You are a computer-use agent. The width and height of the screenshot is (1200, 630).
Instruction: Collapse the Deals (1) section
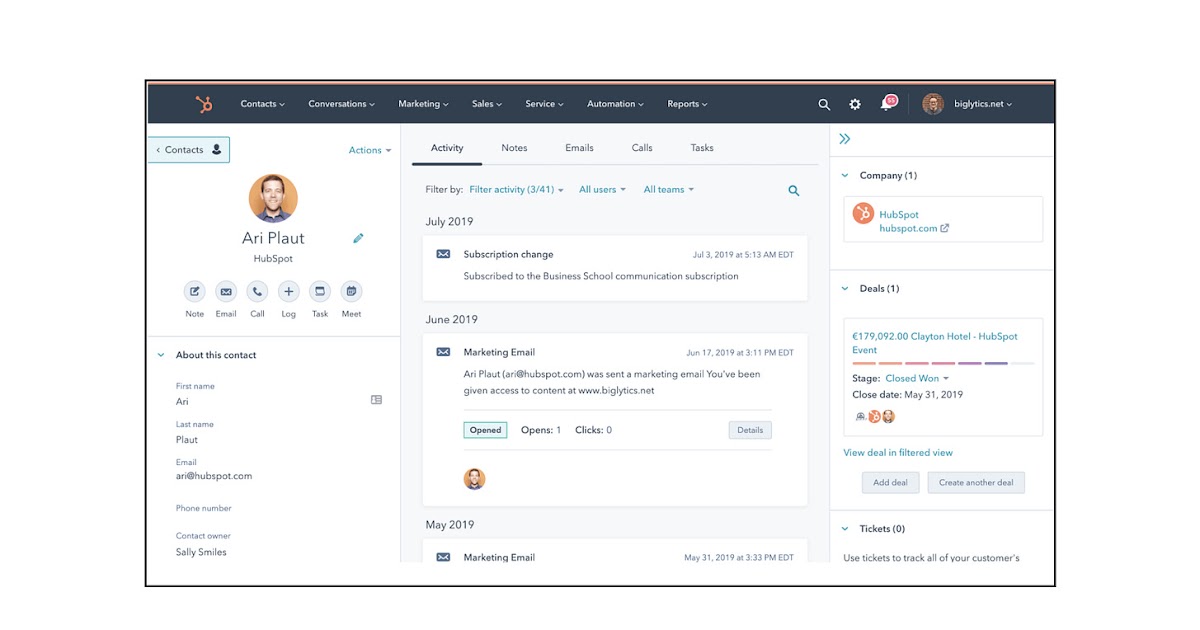845,289
